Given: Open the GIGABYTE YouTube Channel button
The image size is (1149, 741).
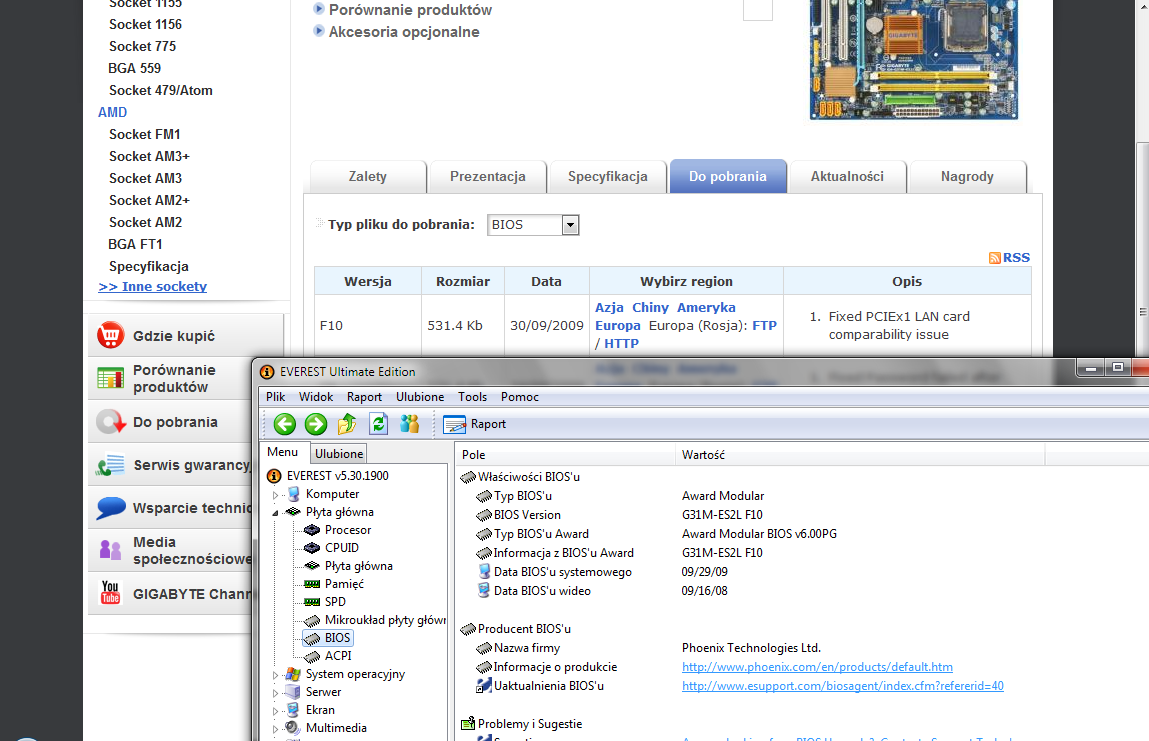Looking at the screenshot, I should [x=171, y=594].
